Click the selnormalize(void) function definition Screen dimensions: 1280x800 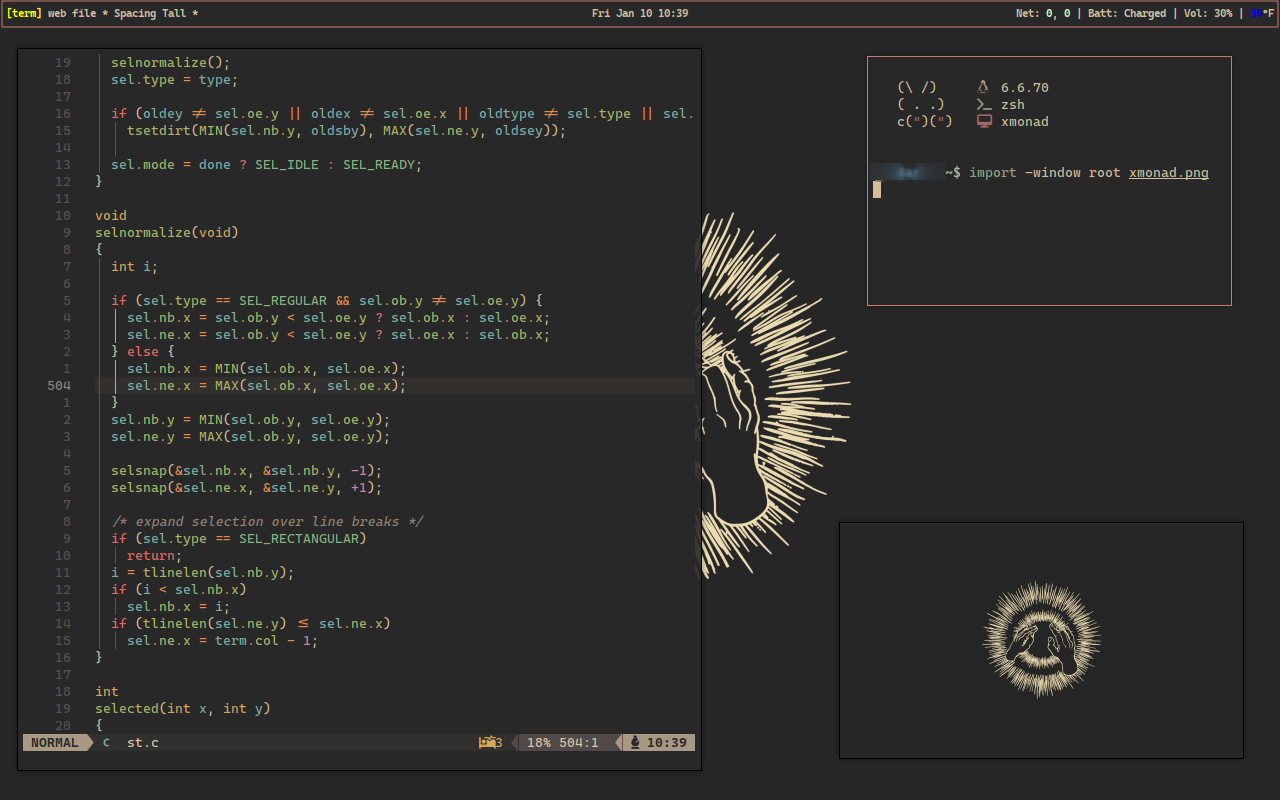pos(167,233)
